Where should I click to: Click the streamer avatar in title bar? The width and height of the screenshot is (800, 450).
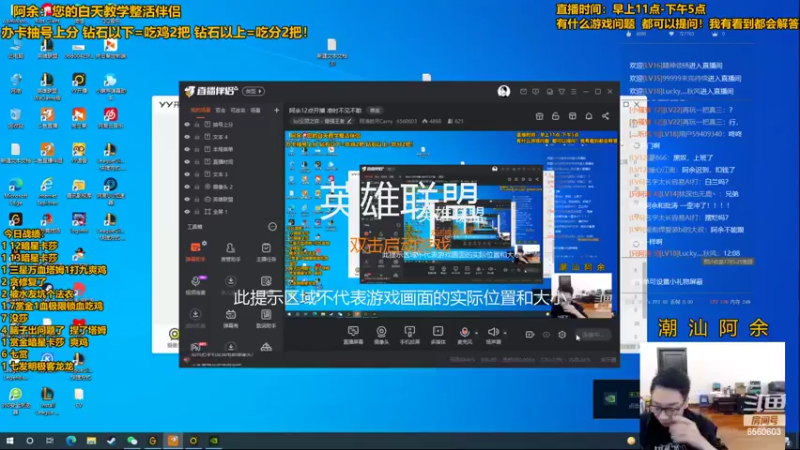[504, 91]
